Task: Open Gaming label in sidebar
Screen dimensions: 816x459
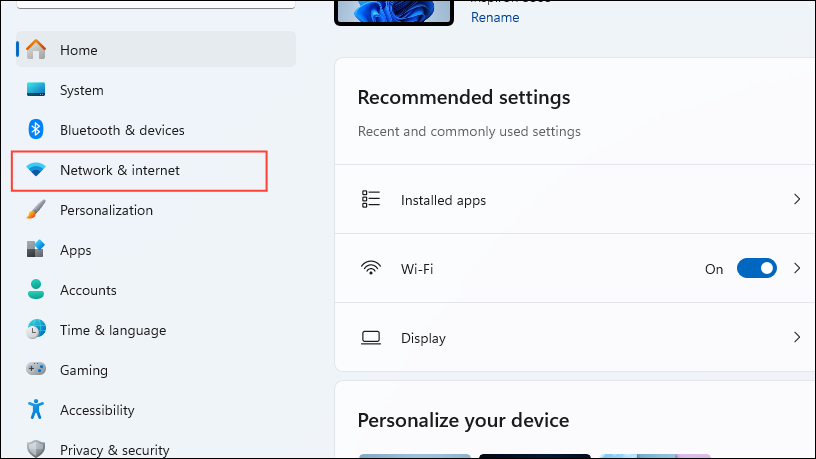Action: (84, 371)
